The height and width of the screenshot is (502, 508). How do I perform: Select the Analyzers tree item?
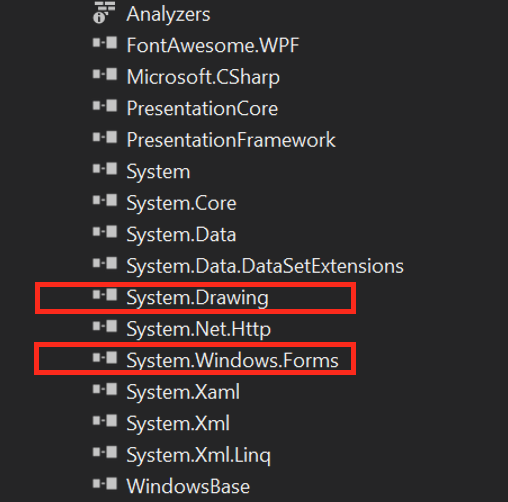[168, 15]
